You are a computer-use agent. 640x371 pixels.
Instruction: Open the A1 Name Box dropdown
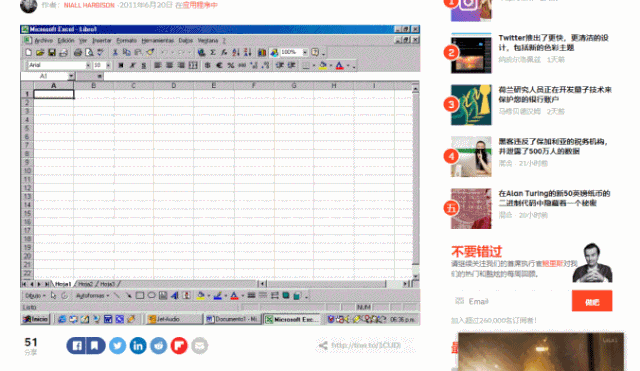click(x=71, y=76)
